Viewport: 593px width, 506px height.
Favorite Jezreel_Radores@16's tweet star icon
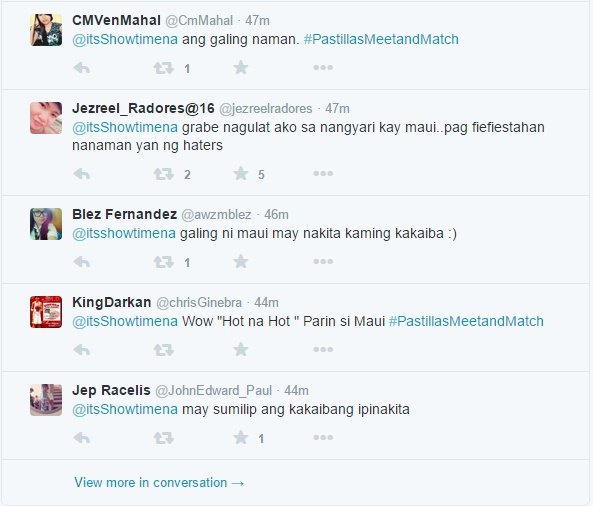coord(241,174)
